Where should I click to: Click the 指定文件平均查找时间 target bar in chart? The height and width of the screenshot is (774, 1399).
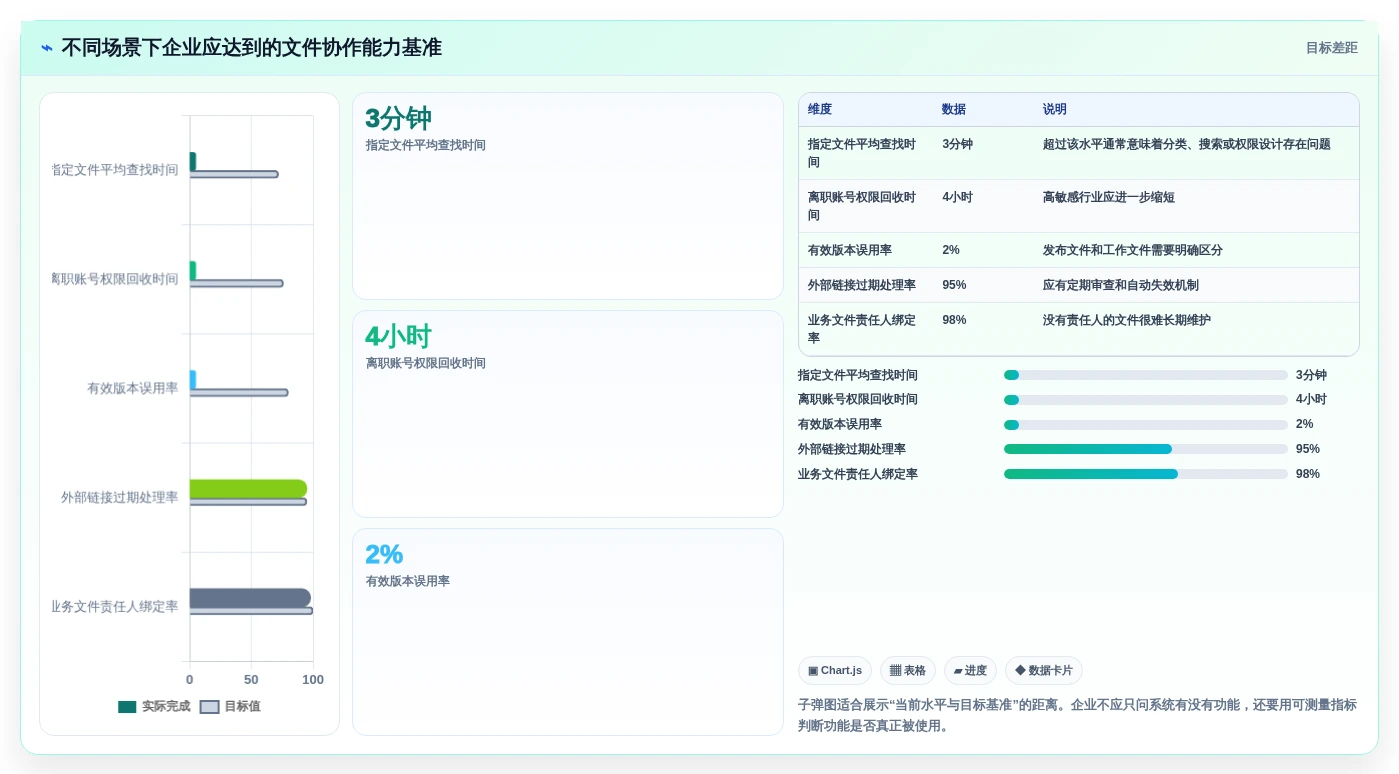pyautogui.click(x=234, y=174)
